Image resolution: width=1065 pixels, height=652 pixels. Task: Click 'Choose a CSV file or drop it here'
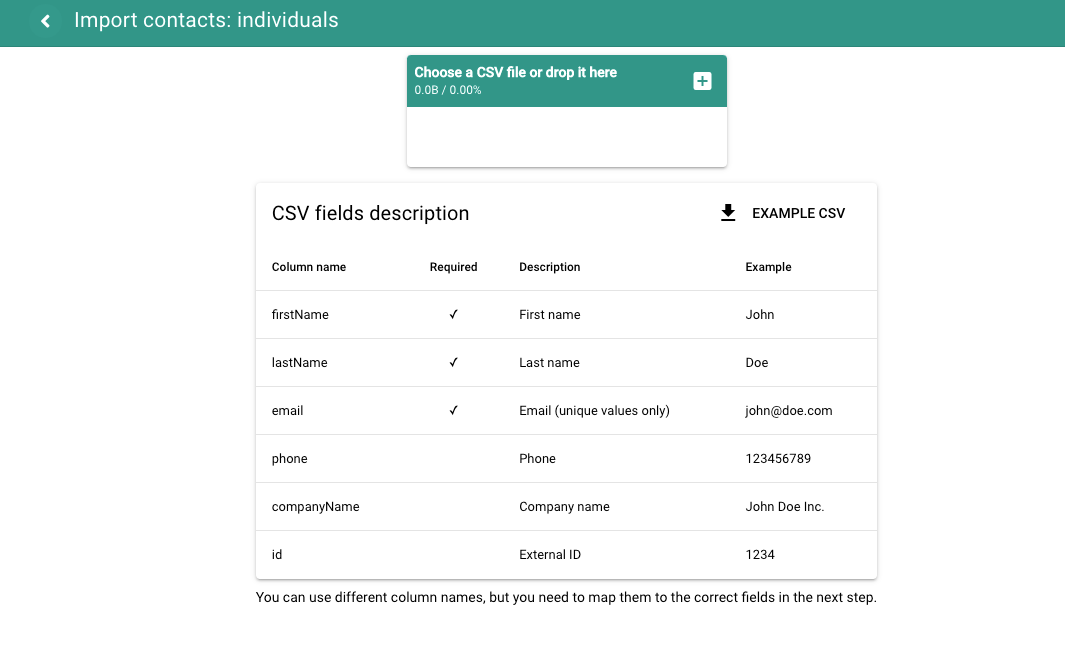[x=516, y=73]
